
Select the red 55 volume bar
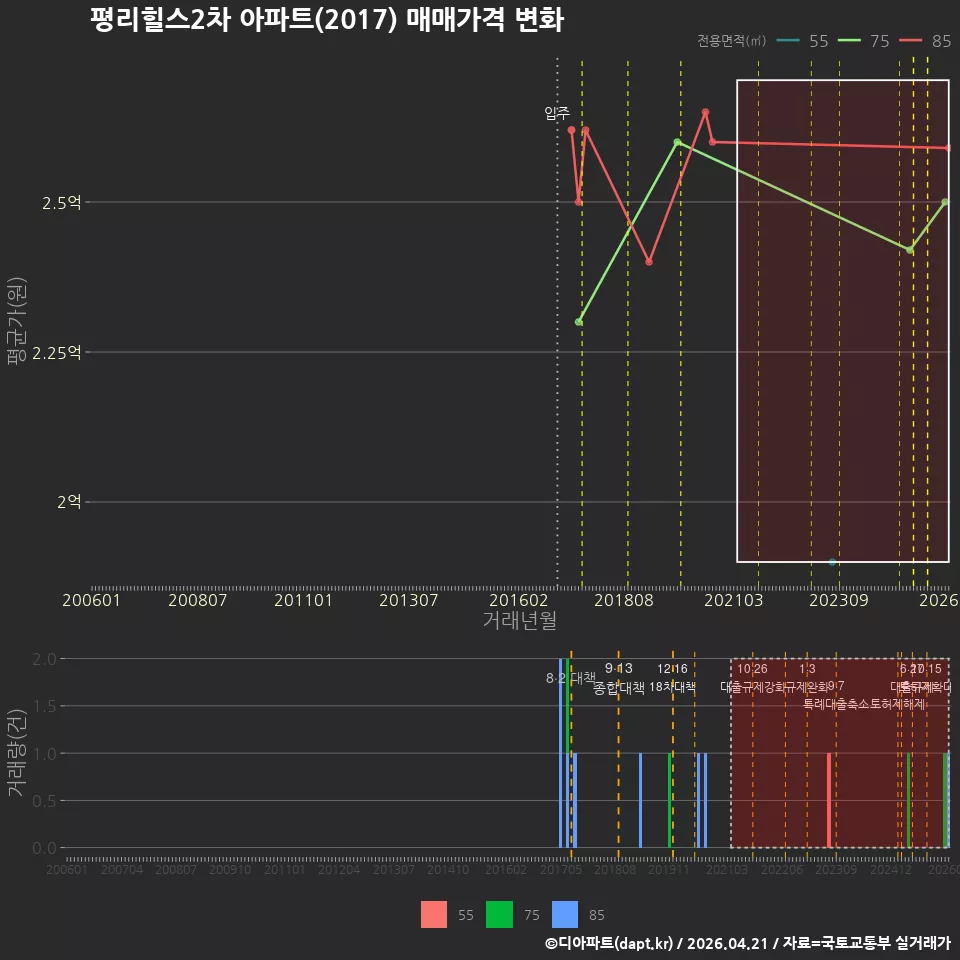point(829,800)
